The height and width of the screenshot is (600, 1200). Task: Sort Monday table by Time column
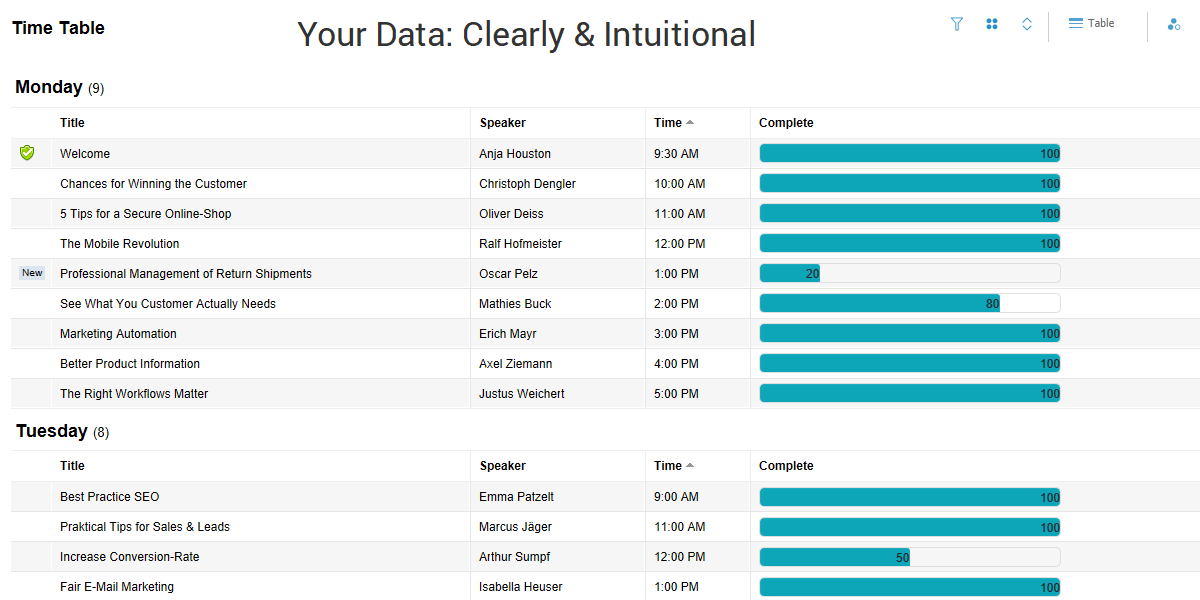click(668, 123)
